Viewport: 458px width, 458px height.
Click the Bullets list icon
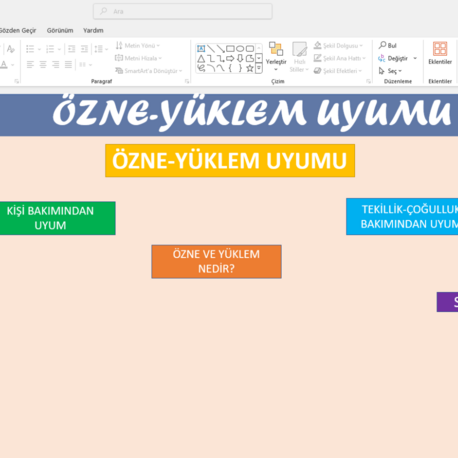[x=30, y=49]
